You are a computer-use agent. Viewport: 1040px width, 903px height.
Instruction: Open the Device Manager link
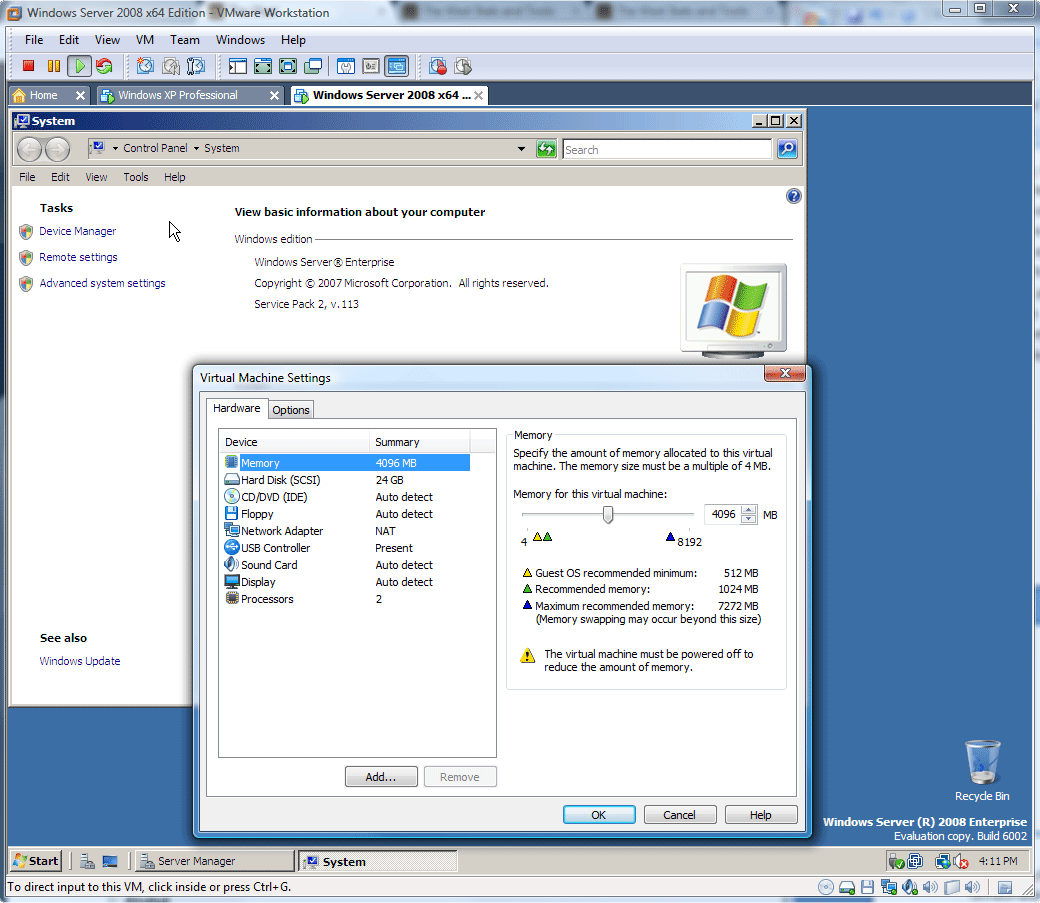point(78,231)
